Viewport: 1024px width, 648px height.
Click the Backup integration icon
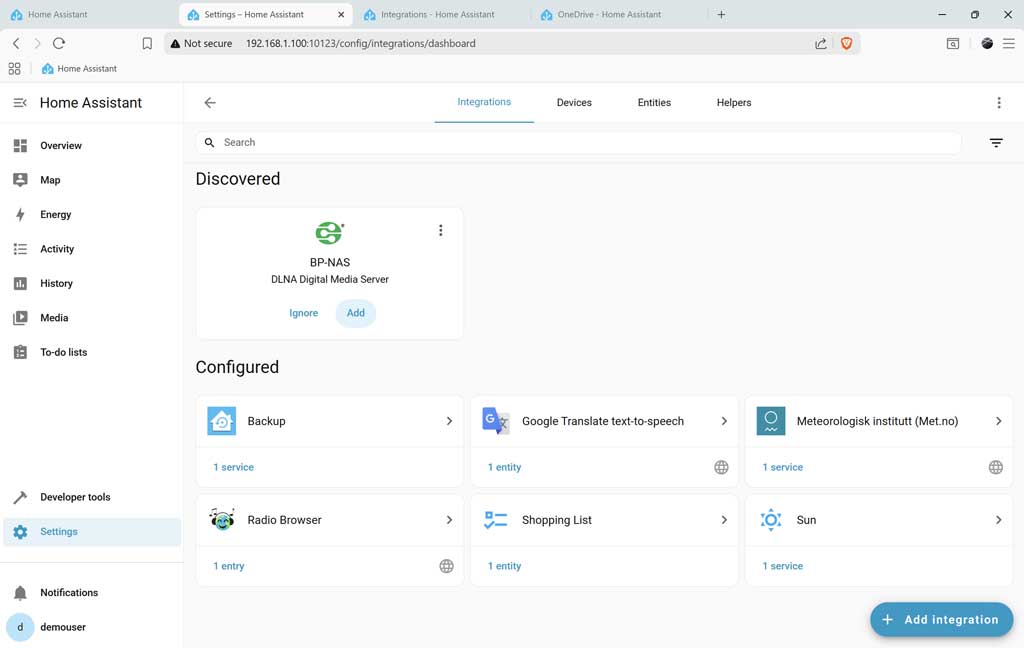[221, 421]
